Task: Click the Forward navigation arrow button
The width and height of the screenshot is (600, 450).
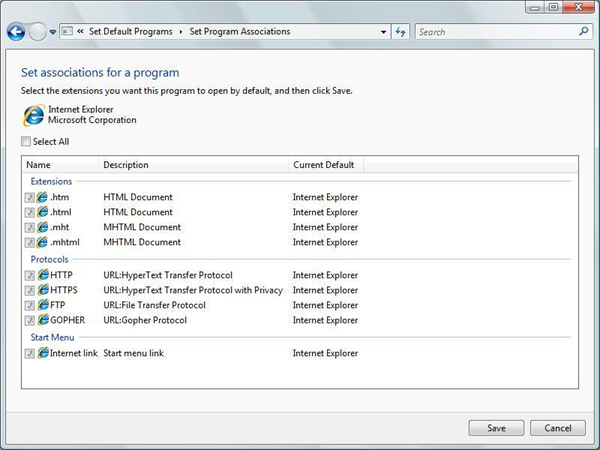Action: (x=37, y=32)
